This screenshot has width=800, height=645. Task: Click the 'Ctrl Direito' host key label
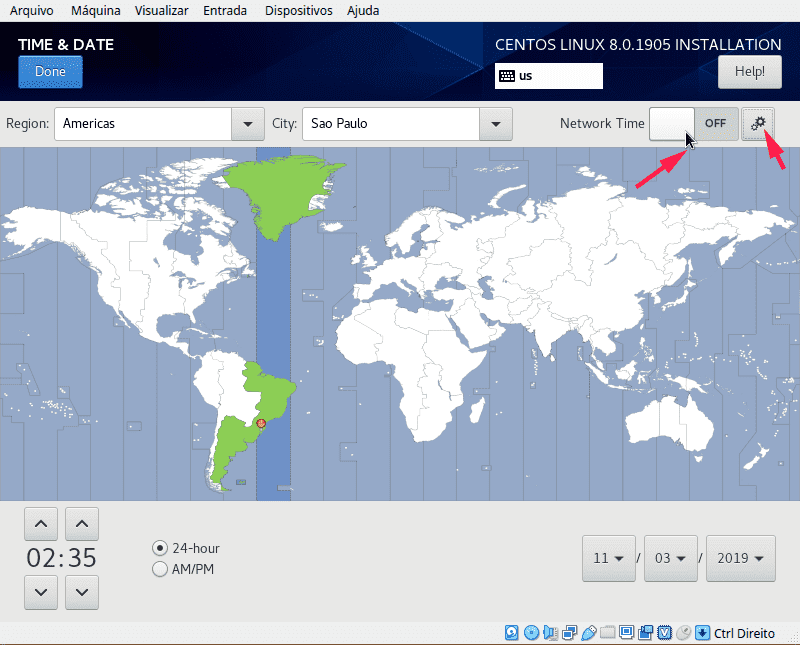744,633
